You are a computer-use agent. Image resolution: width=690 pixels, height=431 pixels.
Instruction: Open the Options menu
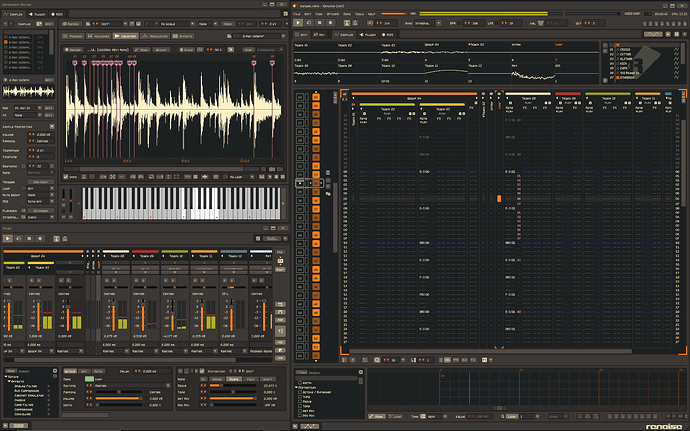pyautogui.click(x=333, y=14)
